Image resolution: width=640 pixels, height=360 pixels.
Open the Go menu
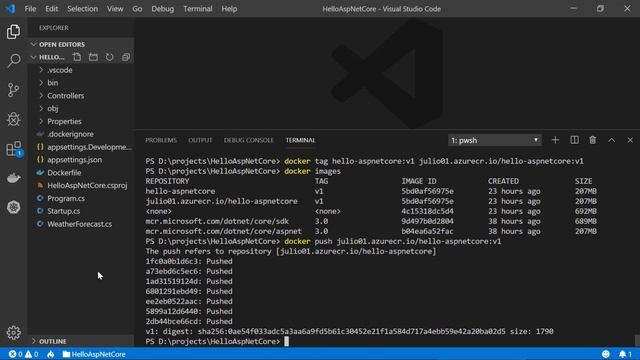[x=137, y=9]
